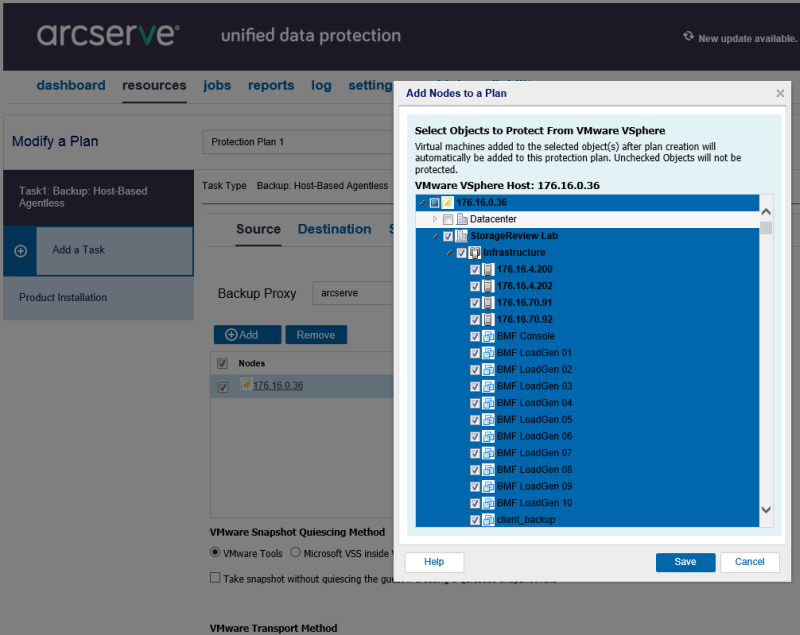Click the update refresh icon in the header

688,36
